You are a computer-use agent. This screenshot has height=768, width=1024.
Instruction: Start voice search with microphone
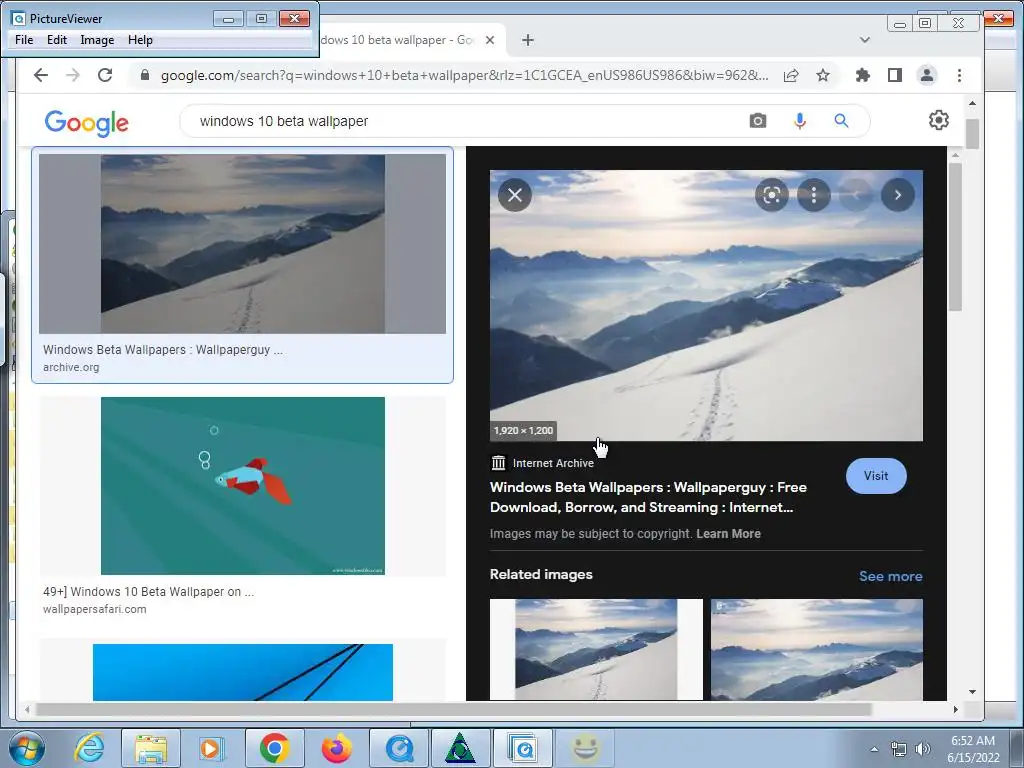point(799,121)
